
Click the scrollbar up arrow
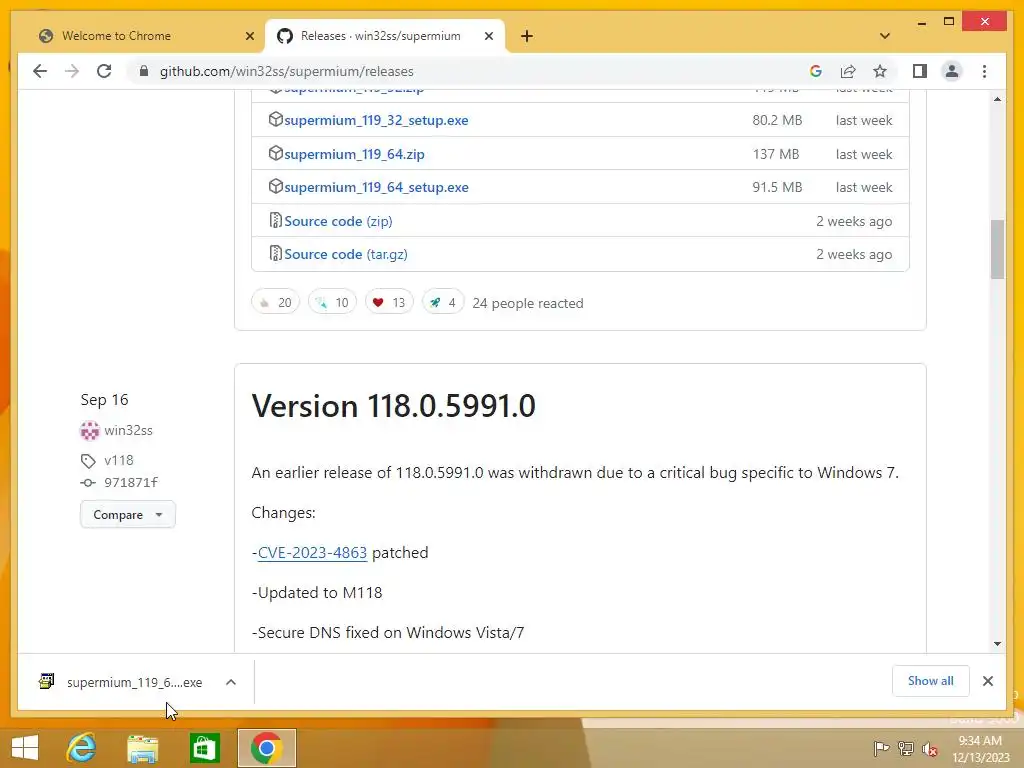(x=997, y=99)
